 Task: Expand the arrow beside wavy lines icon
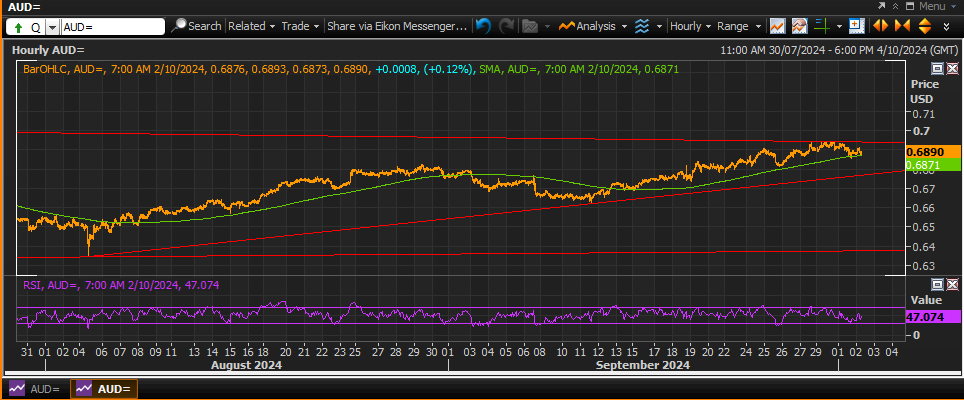659,26
